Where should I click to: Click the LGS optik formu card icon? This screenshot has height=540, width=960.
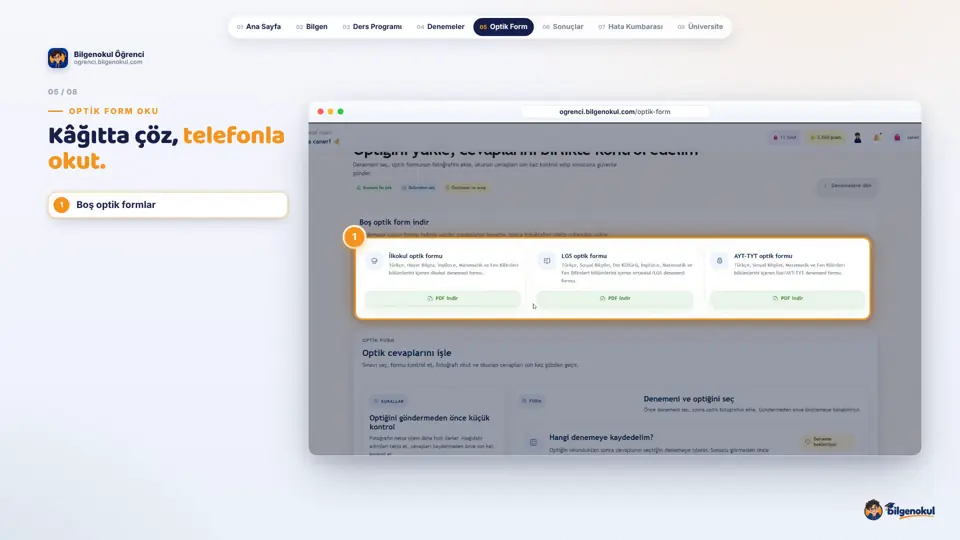coord(547,261)
